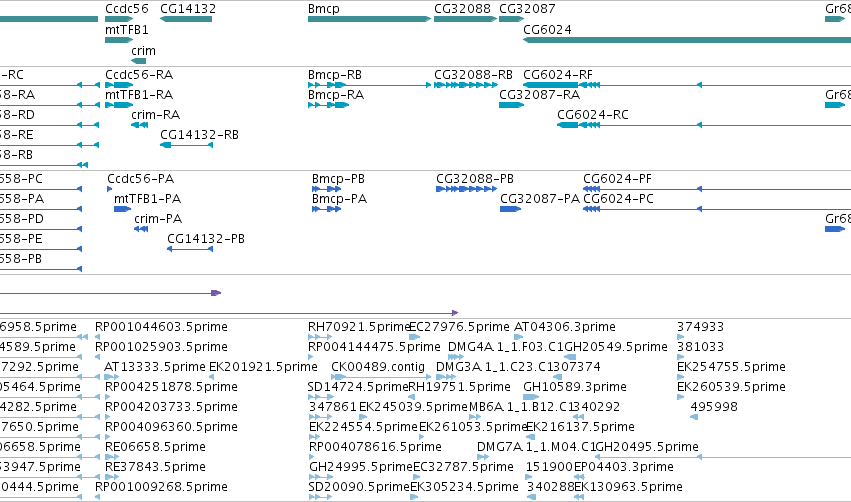Open the AT13333.5prime EST label
The image size is (851, 502).
point(155,367)
